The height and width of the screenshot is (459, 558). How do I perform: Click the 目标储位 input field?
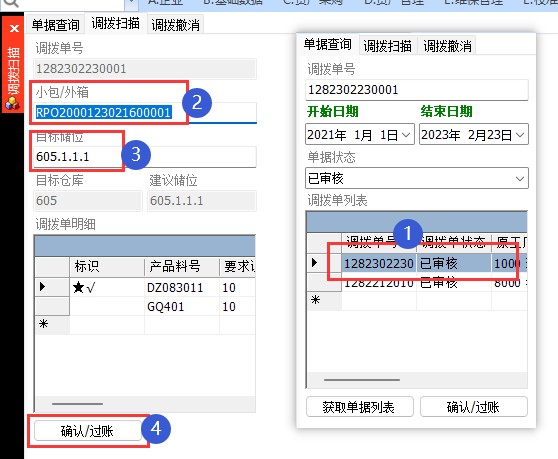click(145, 157)
